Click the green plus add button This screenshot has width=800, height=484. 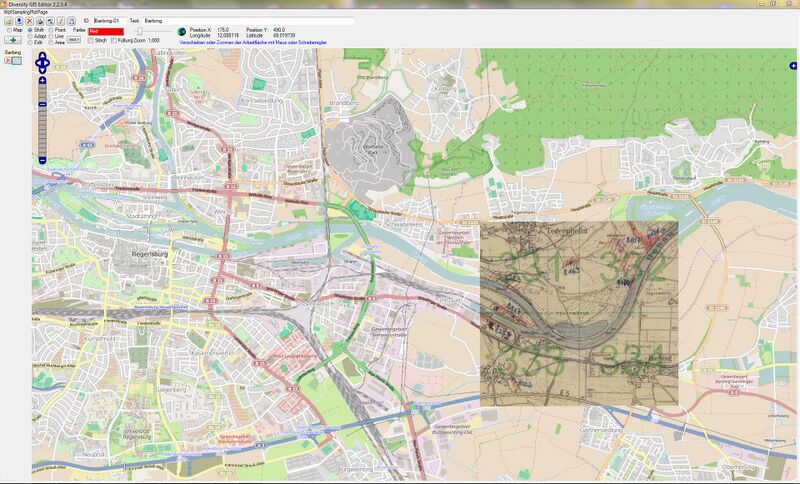[x=13, y=40]
